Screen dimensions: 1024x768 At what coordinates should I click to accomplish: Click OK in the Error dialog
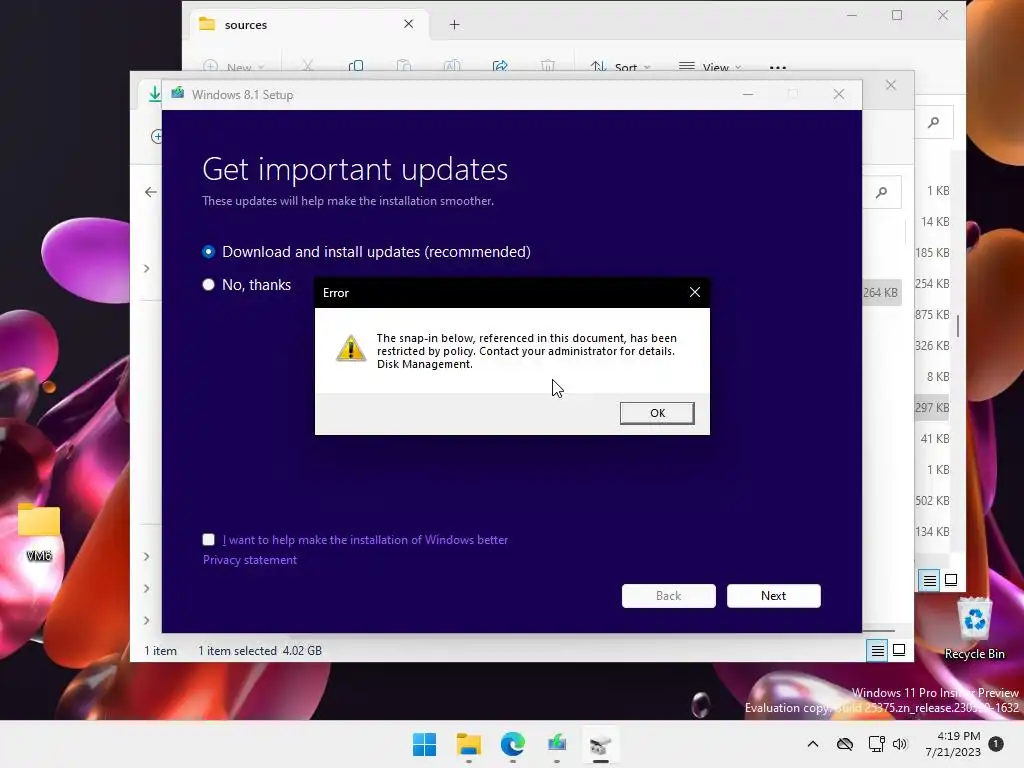pos(657,413)
